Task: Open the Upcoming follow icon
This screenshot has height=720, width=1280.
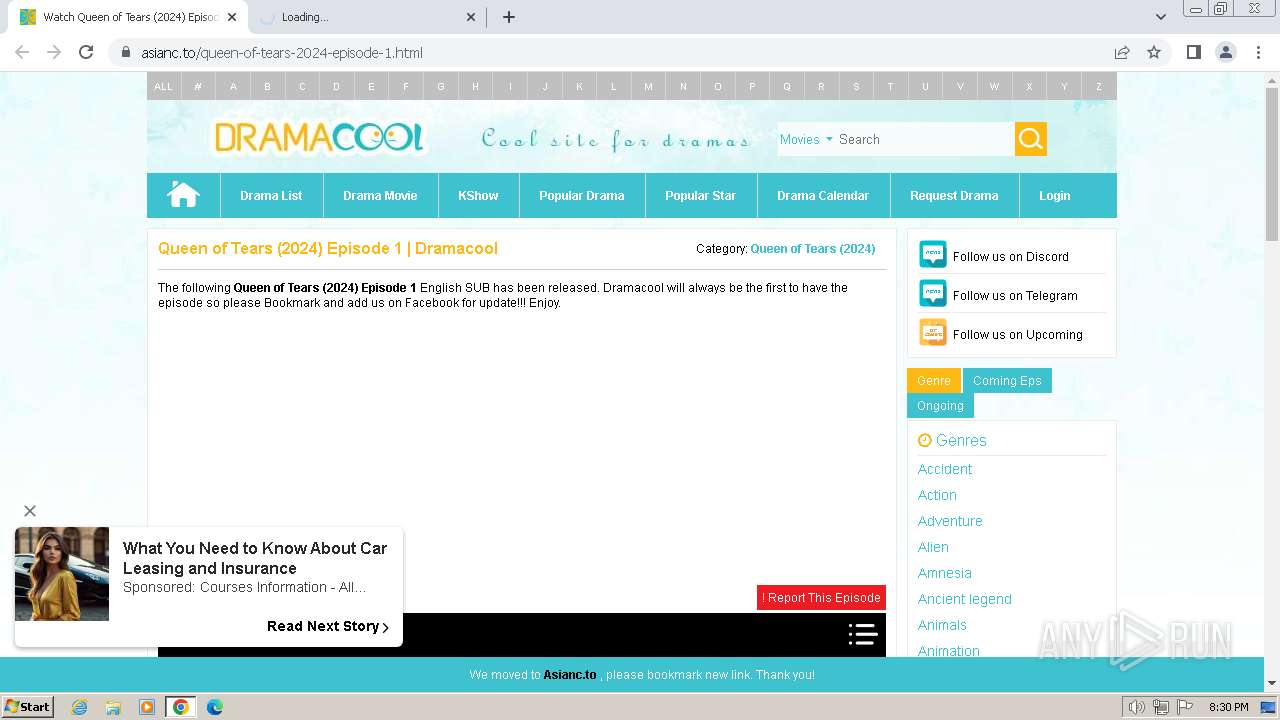Action: tap(933, 333)
